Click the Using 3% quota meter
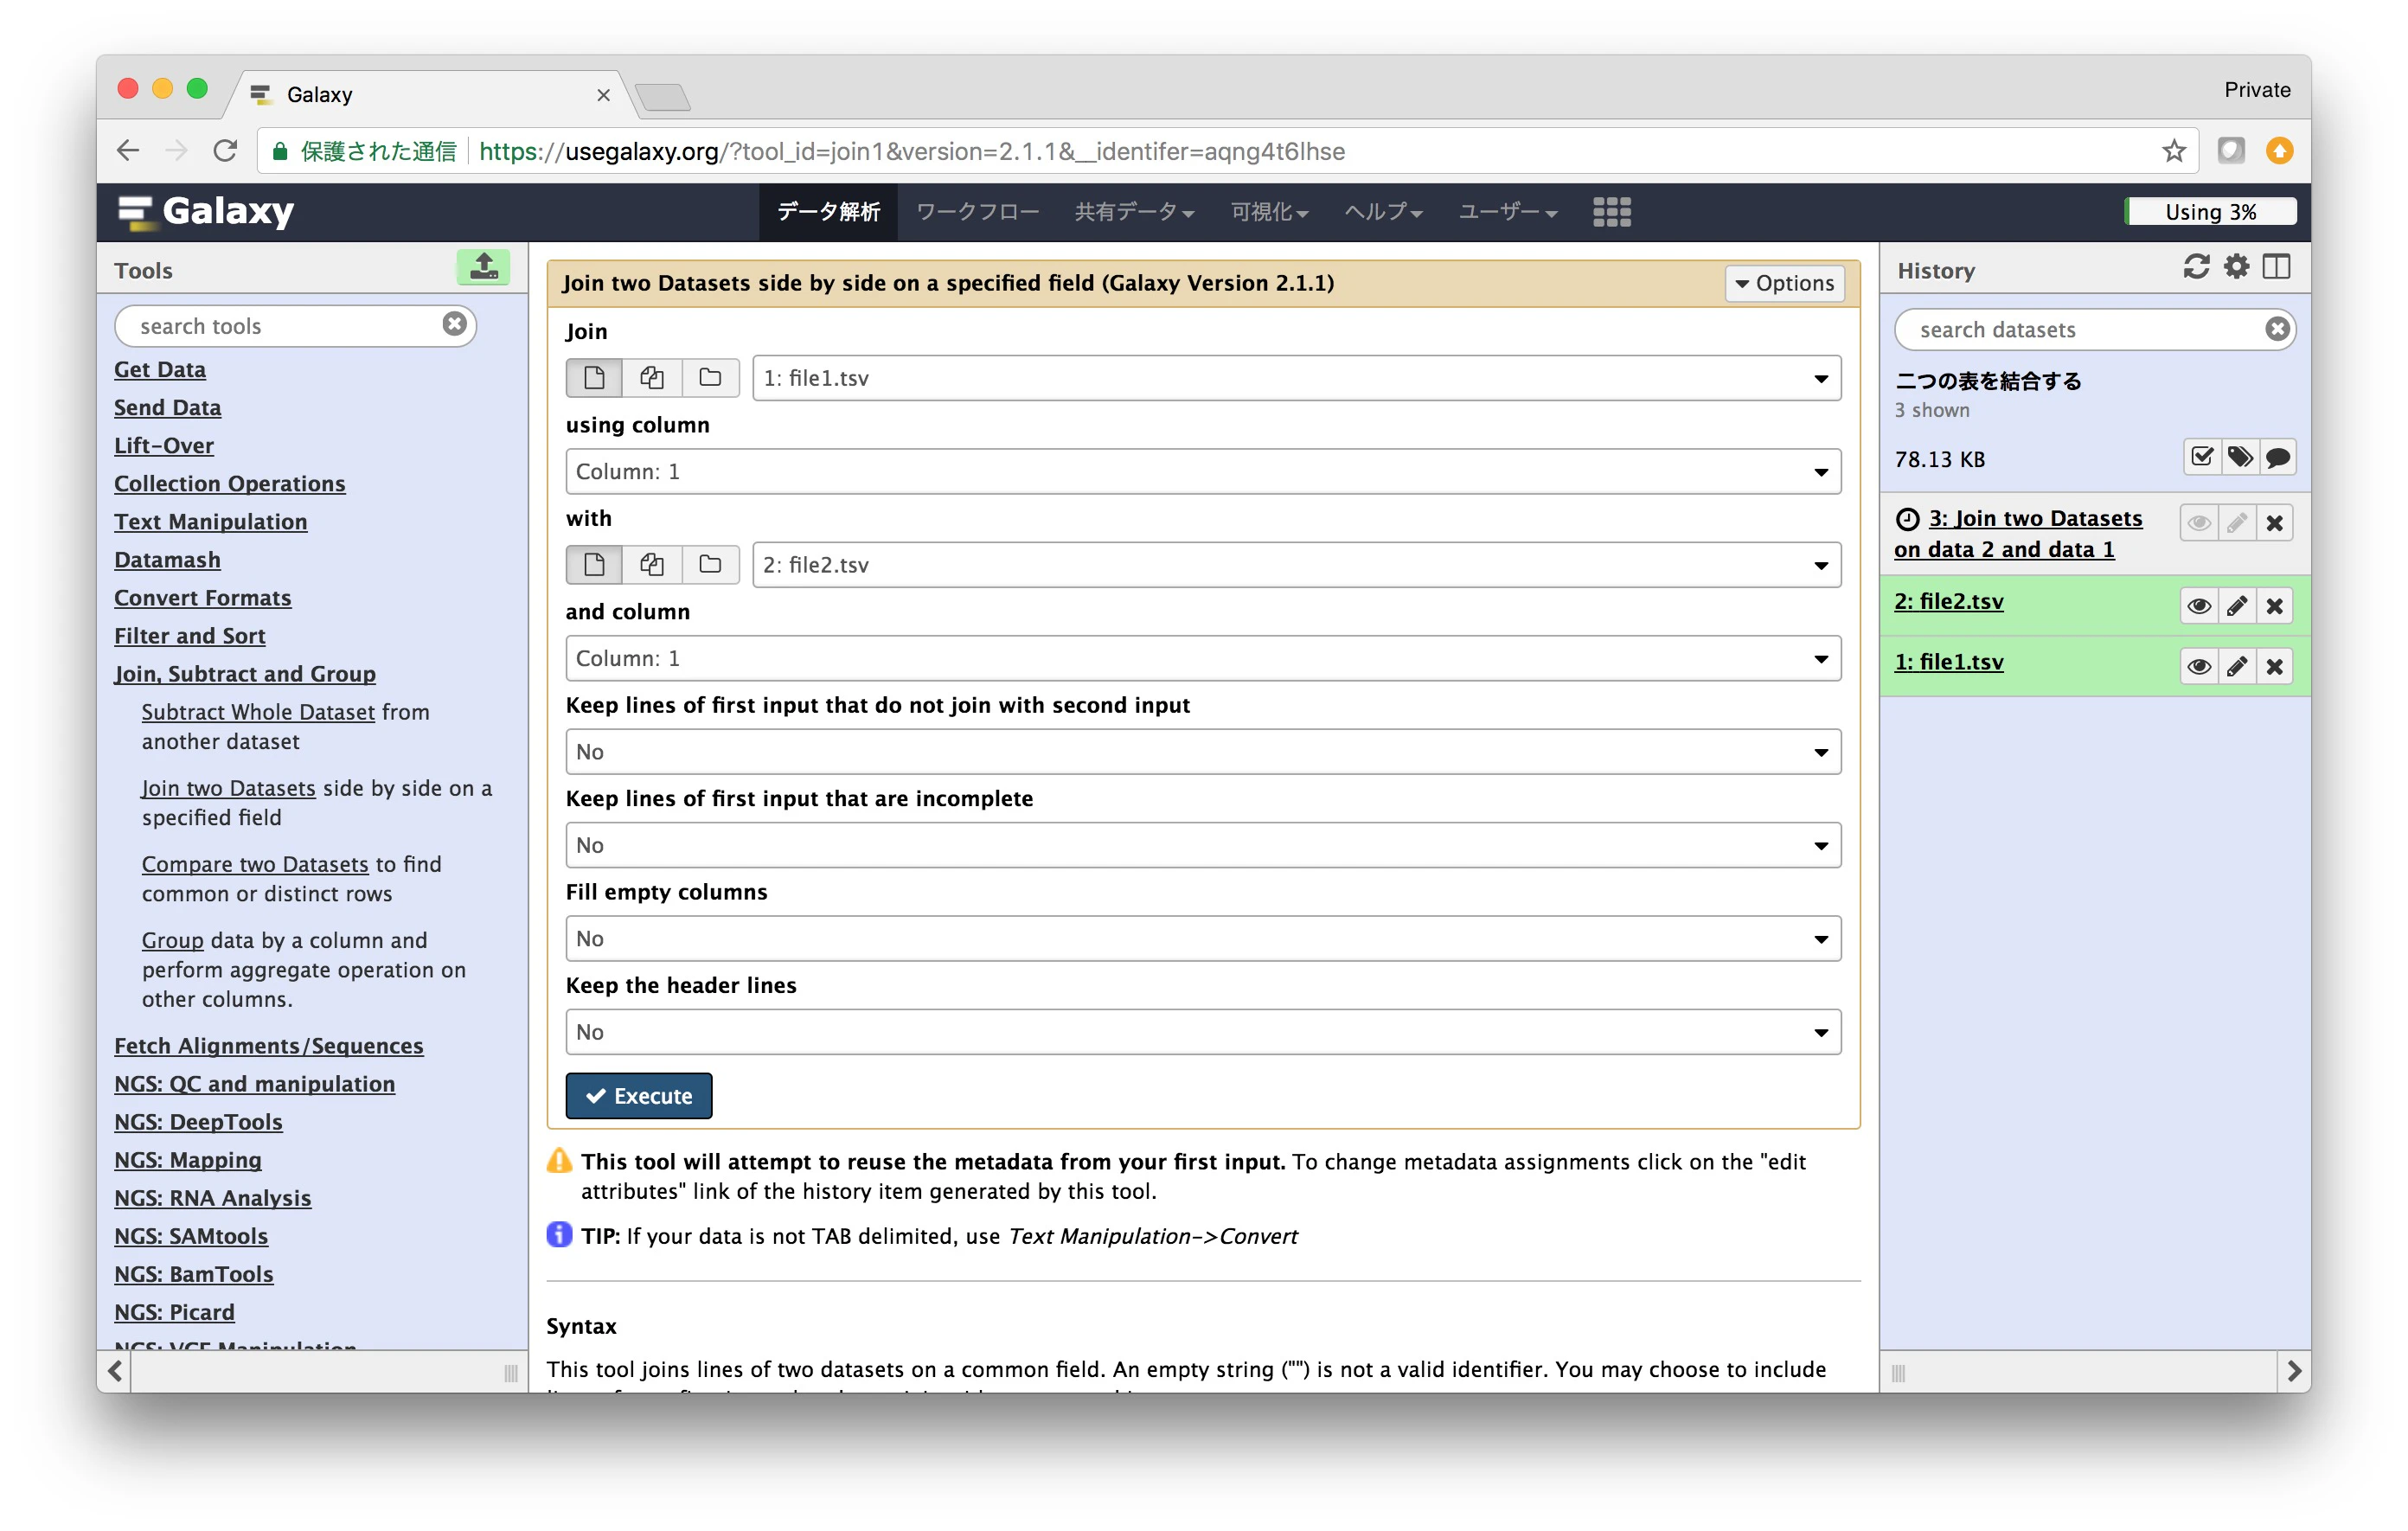This screenshot has width=2408, height=1531. pyautogui.click(x=2210, y=212)
